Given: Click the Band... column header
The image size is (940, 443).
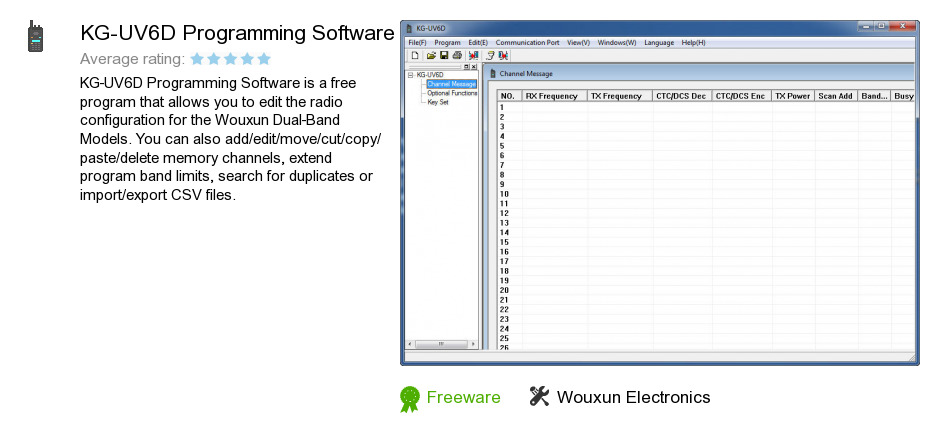Looking at the screenshot, I should coord(874,96).
